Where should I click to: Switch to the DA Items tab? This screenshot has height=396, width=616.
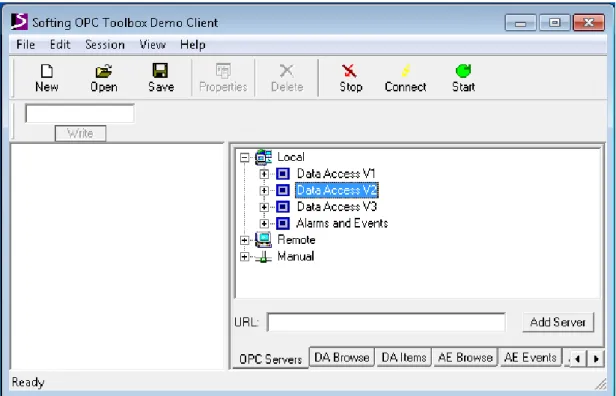(x=404, y=357)
